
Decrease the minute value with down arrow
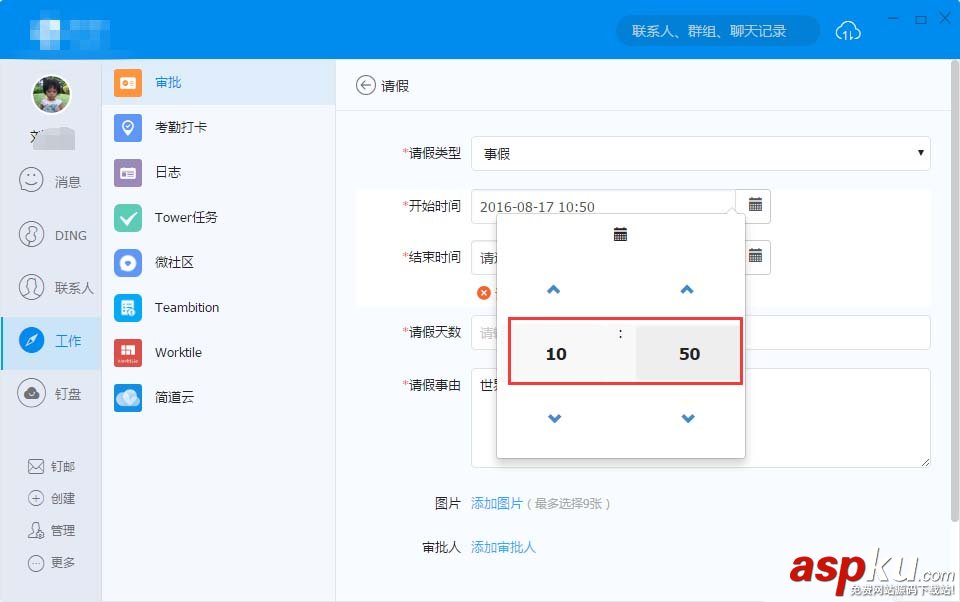pos(687,418)
